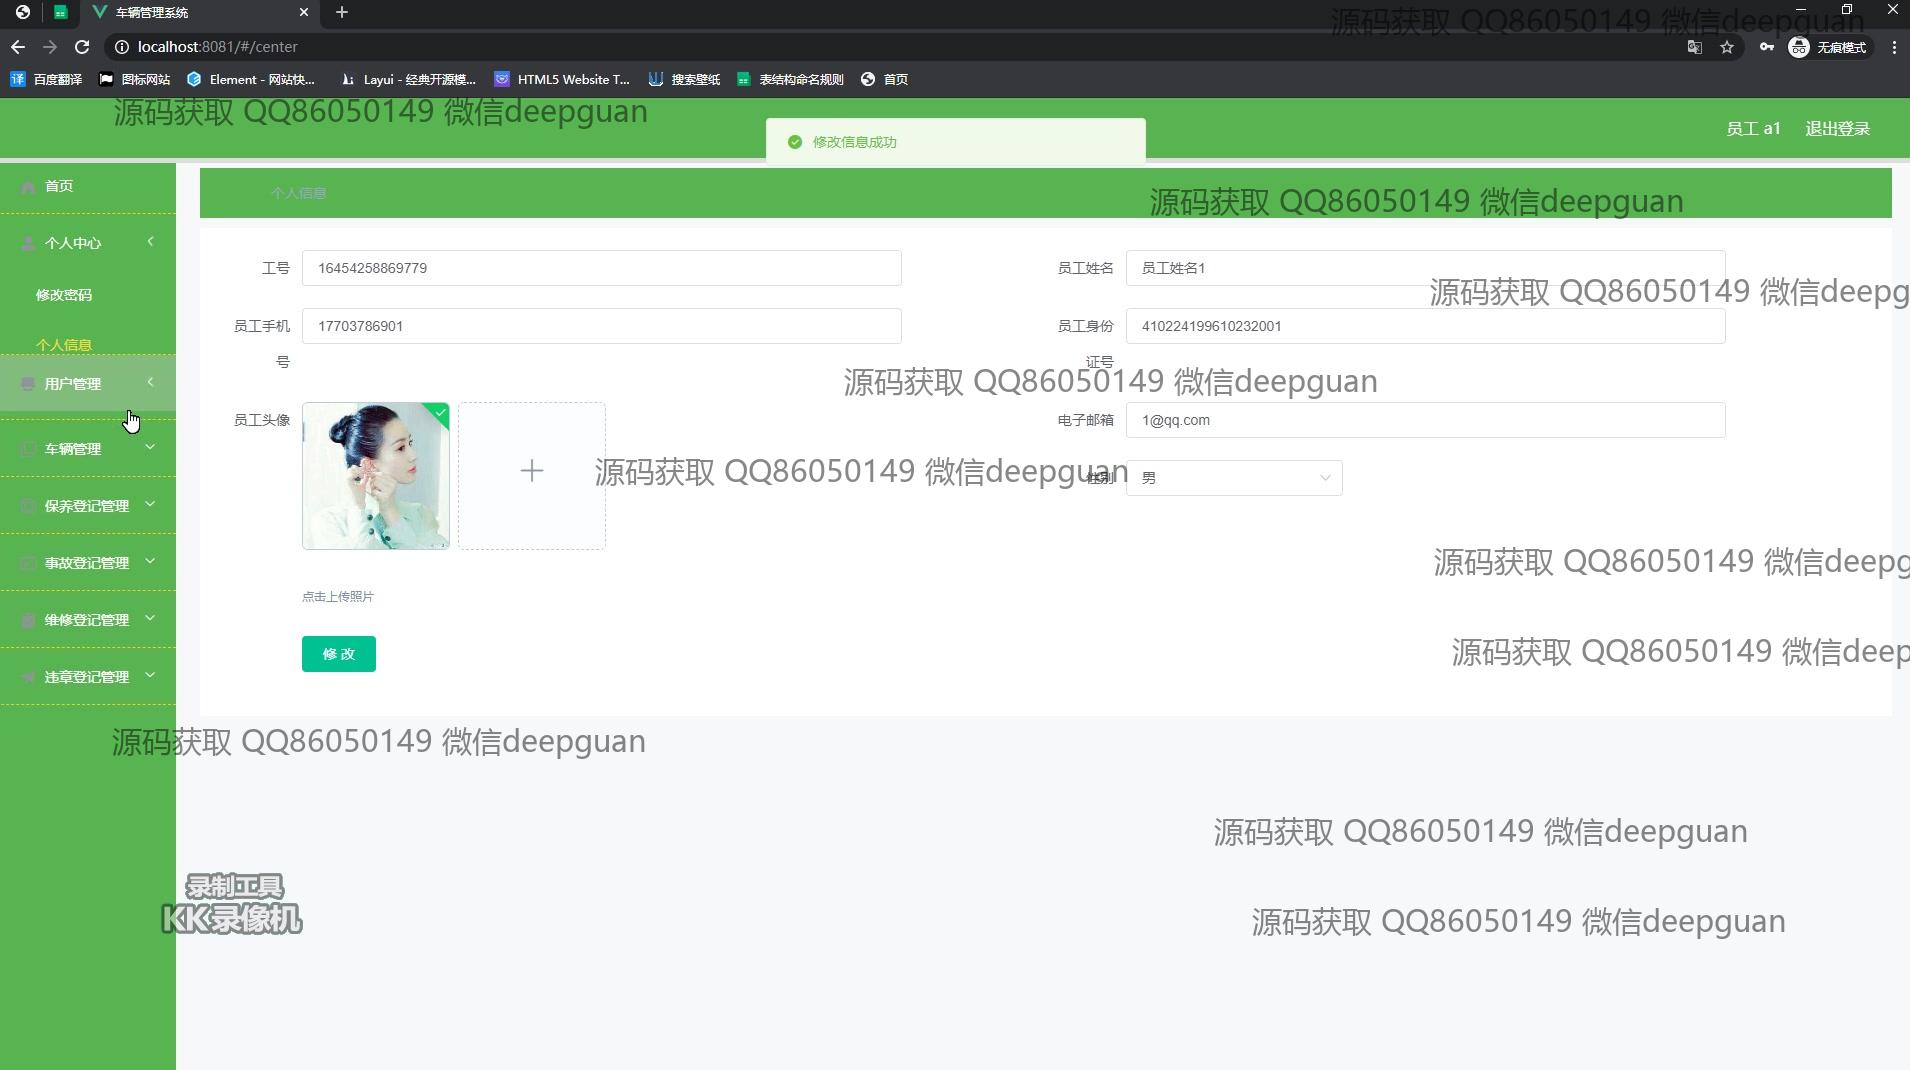This screenshot has height=1070, width=1910.
Task: Click the employee avatar photo thumbnail
Action: pos(376,476)
